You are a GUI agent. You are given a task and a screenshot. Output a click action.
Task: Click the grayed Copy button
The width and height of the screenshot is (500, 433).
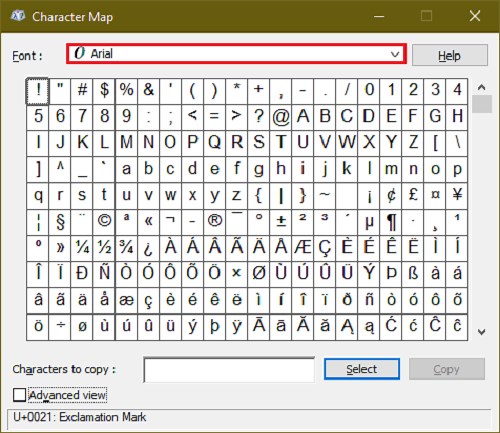tap(447, 369)
